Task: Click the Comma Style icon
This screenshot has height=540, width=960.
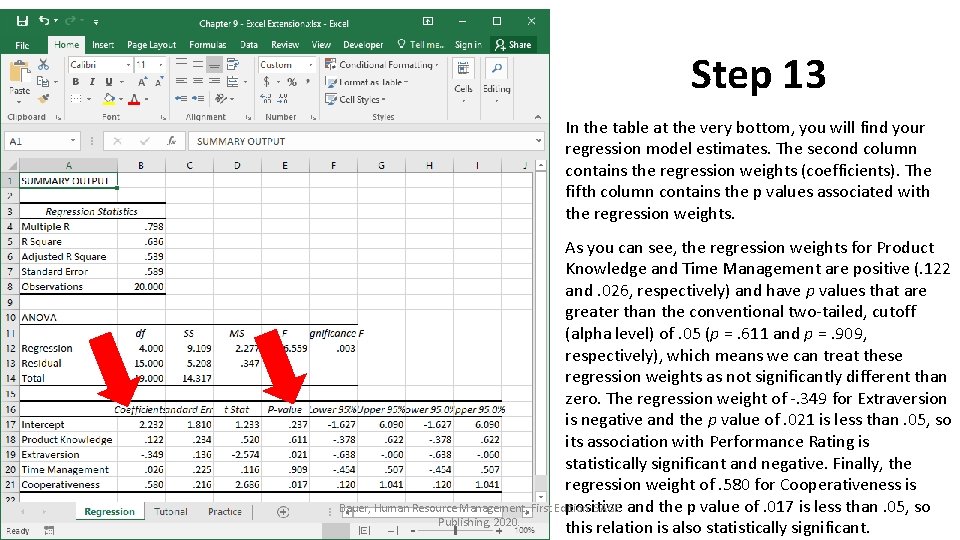Action: (x=308, y=81)
